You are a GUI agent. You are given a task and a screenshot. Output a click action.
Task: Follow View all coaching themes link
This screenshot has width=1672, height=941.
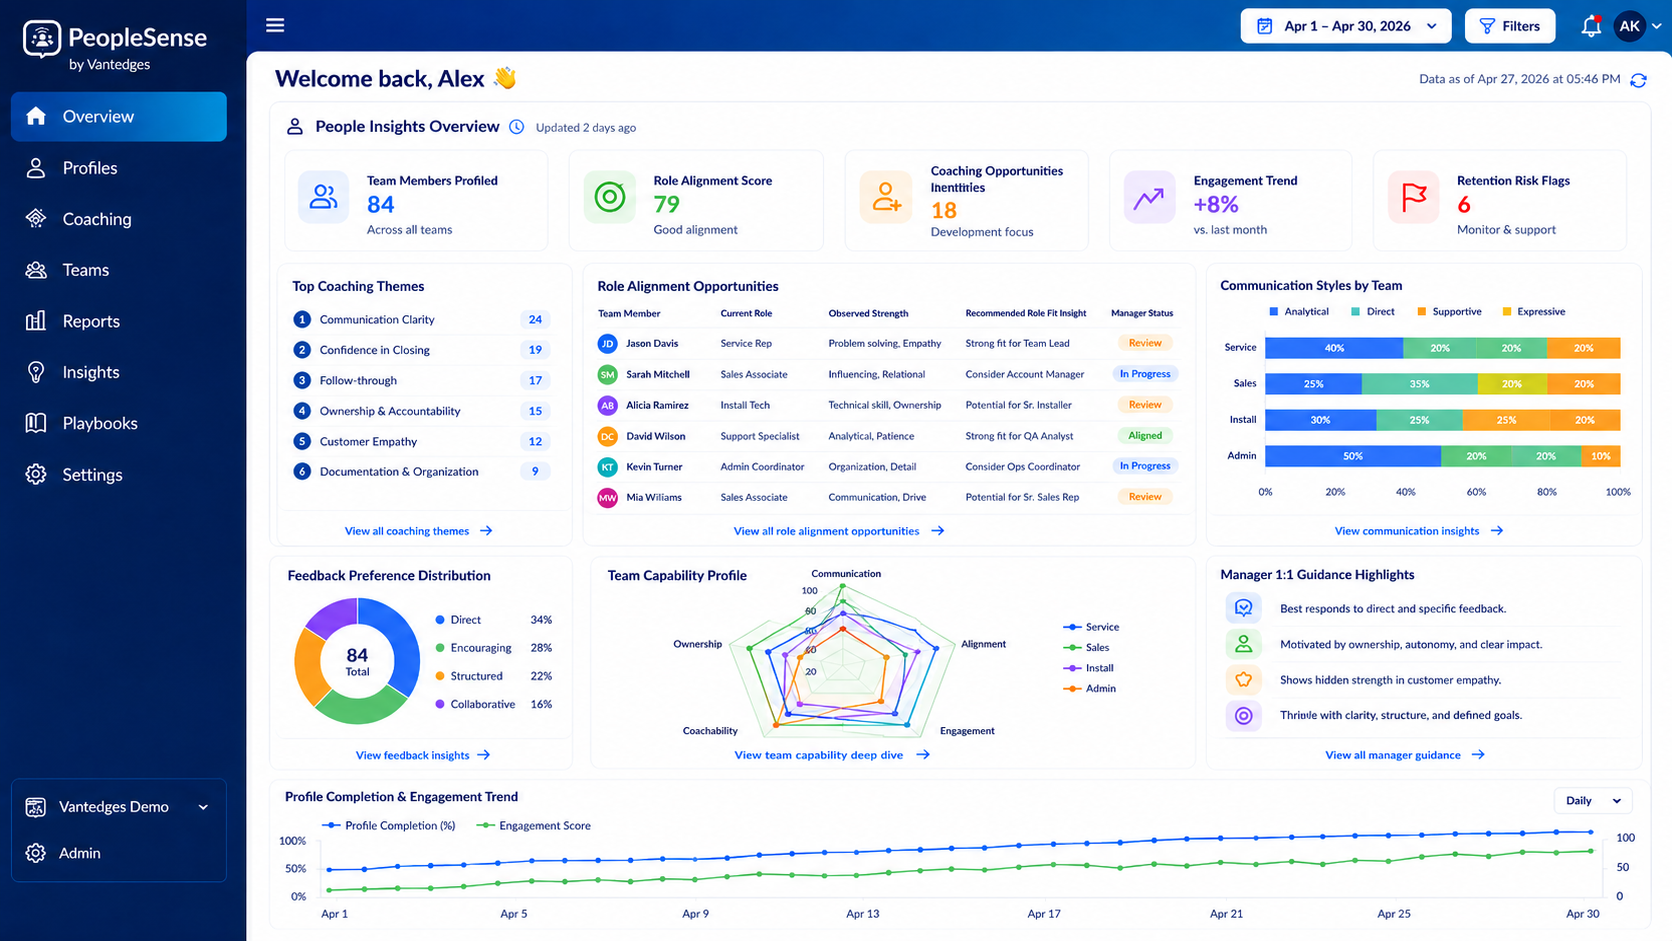tap(418, 531)
